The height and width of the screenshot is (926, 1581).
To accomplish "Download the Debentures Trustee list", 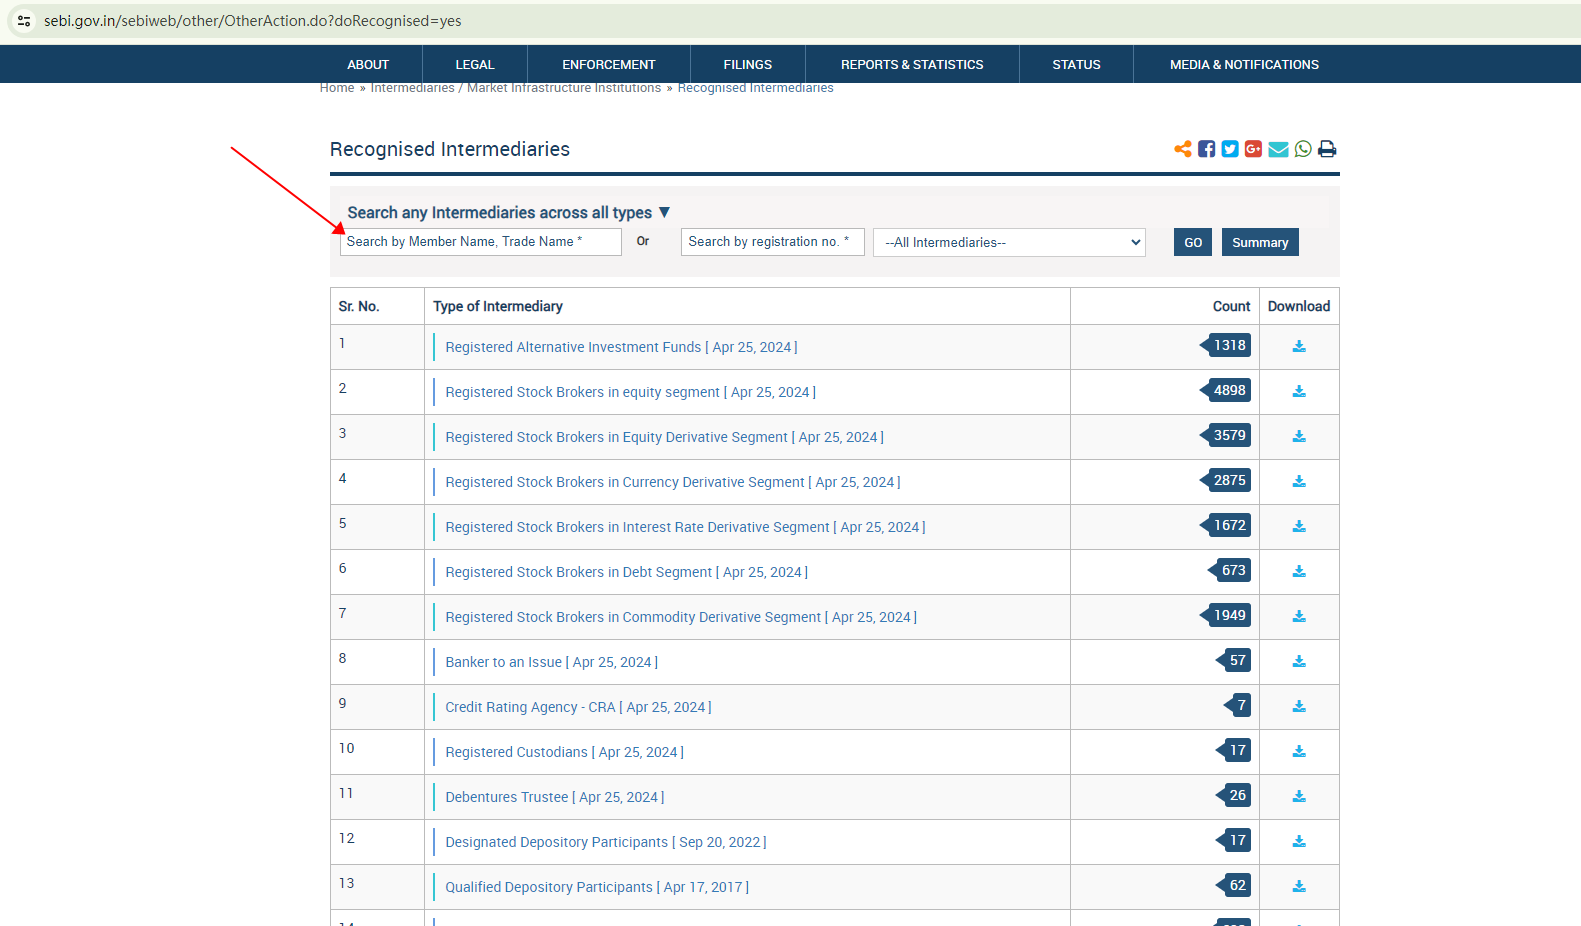I will tap(1299, 796).
